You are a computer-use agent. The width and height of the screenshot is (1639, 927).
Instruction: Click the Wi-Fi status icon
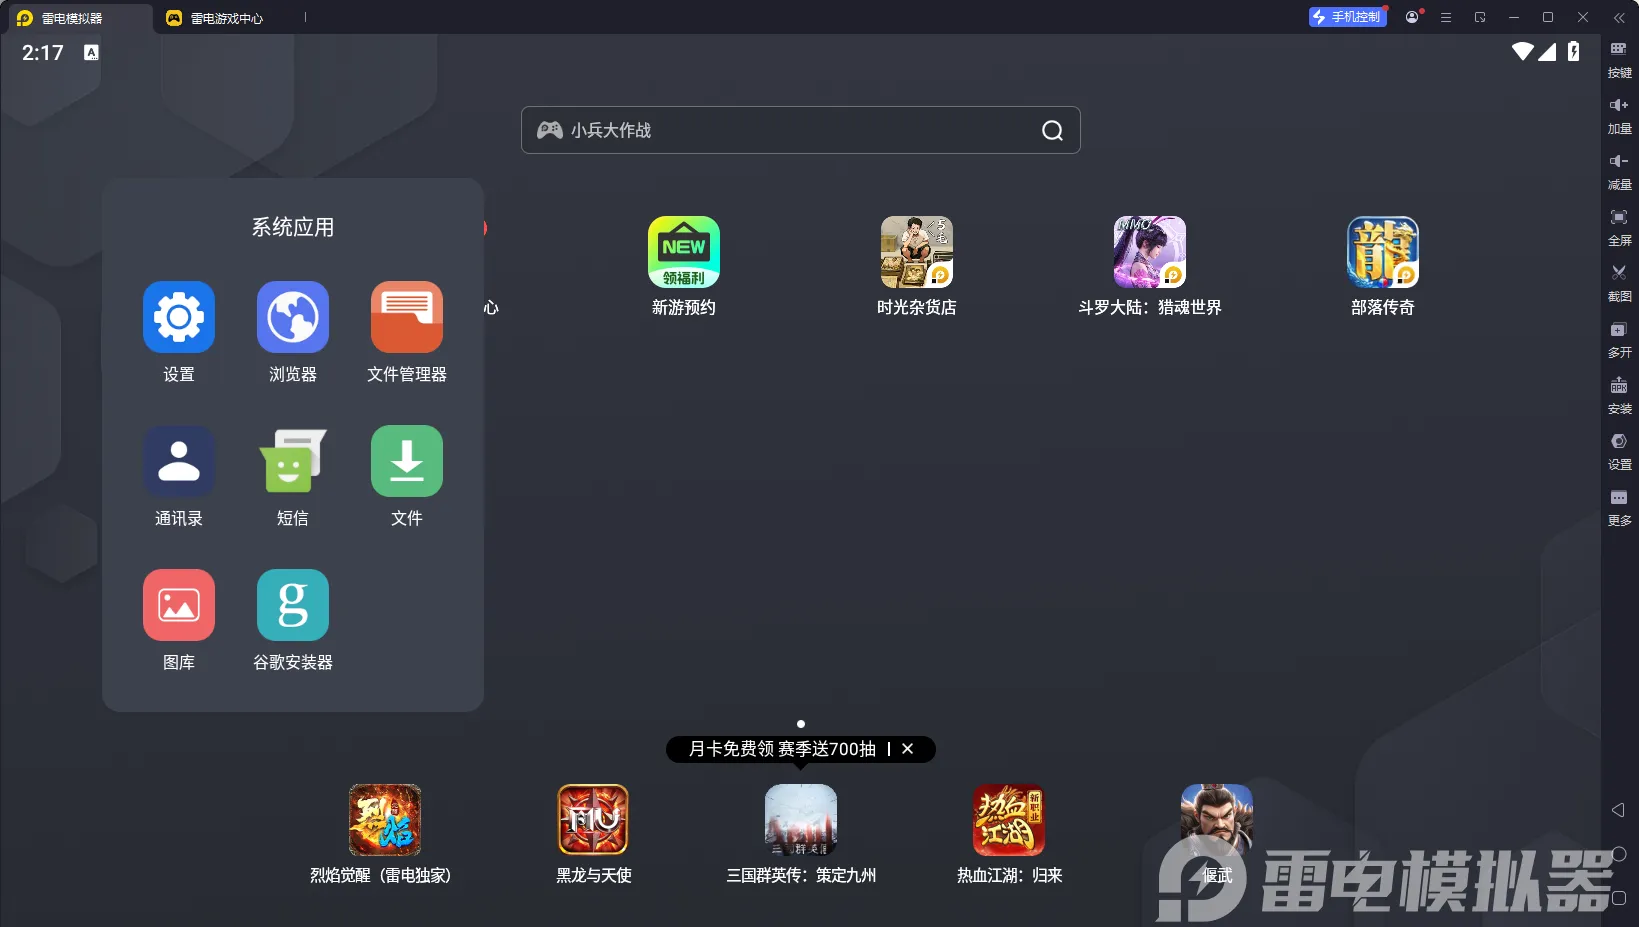click(x=1523, y=52)
